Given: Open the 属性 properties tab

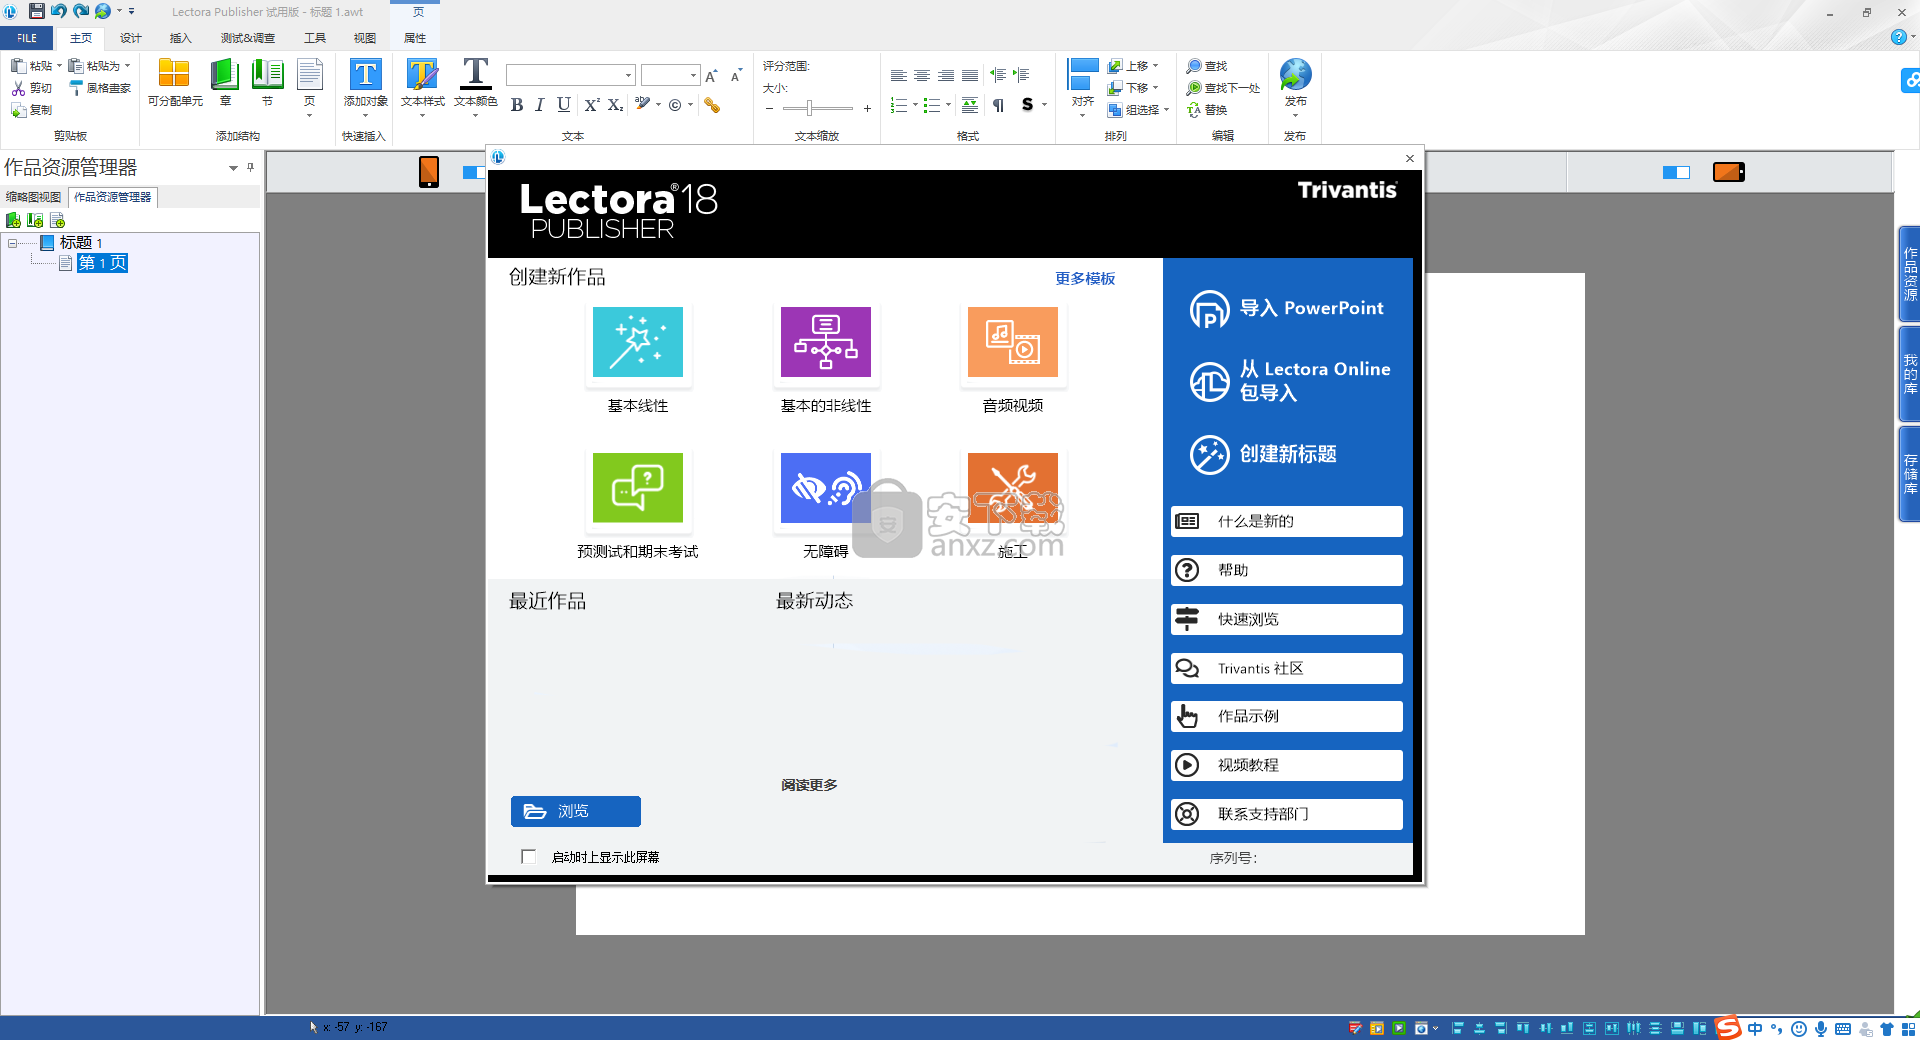Looking at the screenshot, I should pos(415,38).
